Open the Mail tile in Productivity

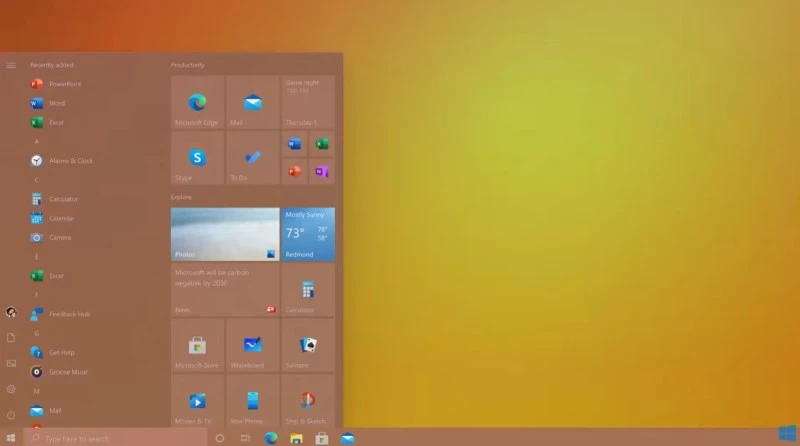[x=253, y=102]
